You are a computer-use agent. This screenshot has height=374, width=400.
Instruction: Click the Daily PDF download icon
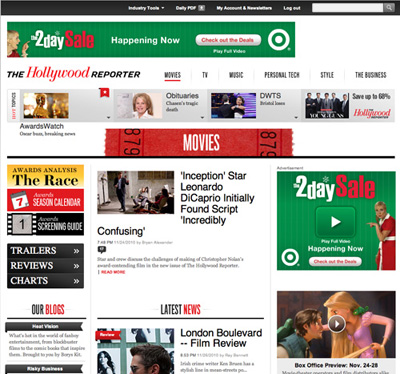(202, 8)
